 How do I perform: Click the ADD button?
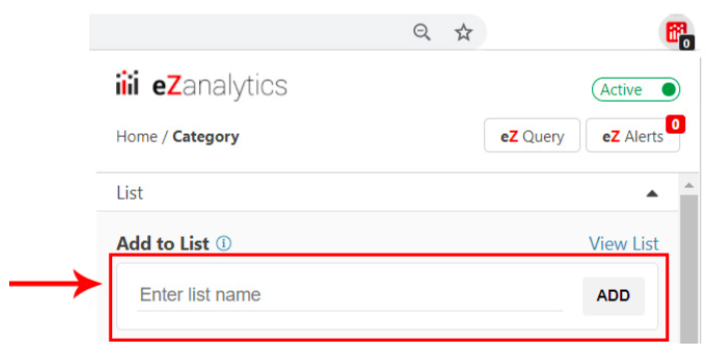click(614, 296)
